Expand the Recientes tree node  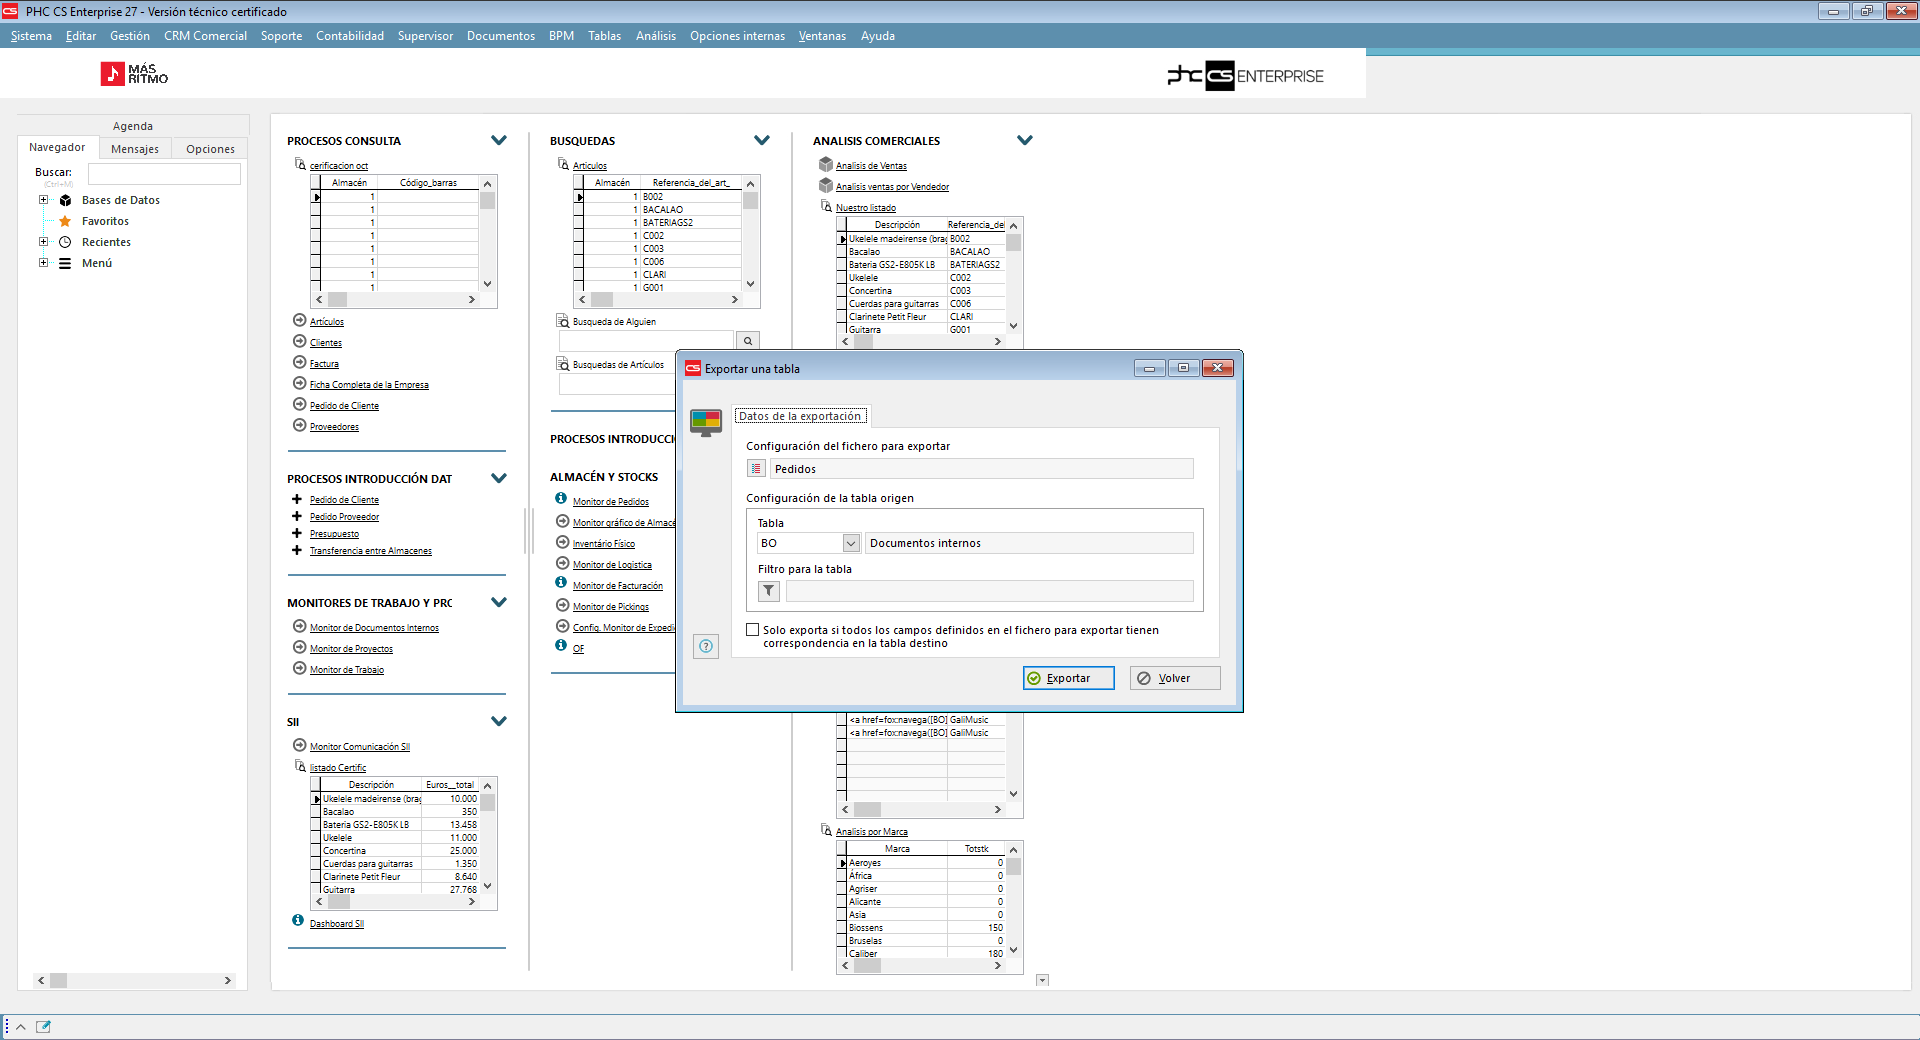click(x=43, y=242)
